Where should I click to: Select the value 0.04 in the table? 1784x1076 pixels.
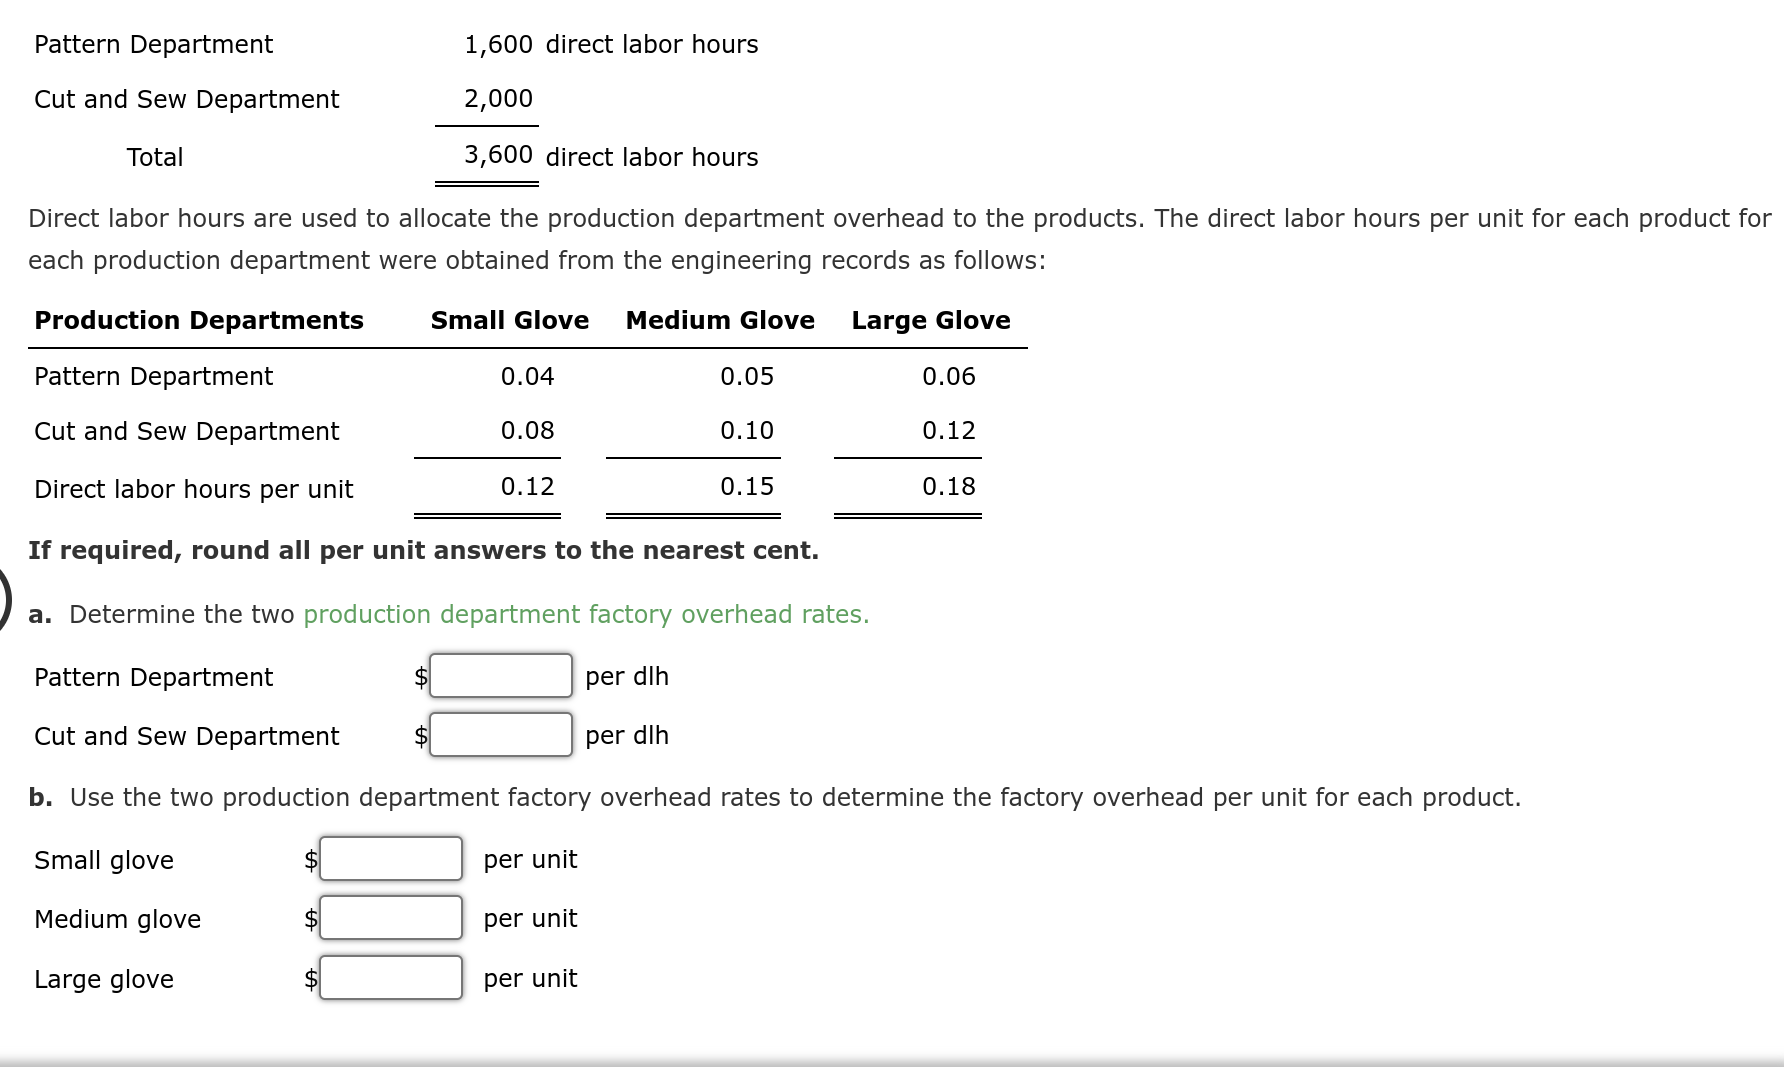point(528,376)
